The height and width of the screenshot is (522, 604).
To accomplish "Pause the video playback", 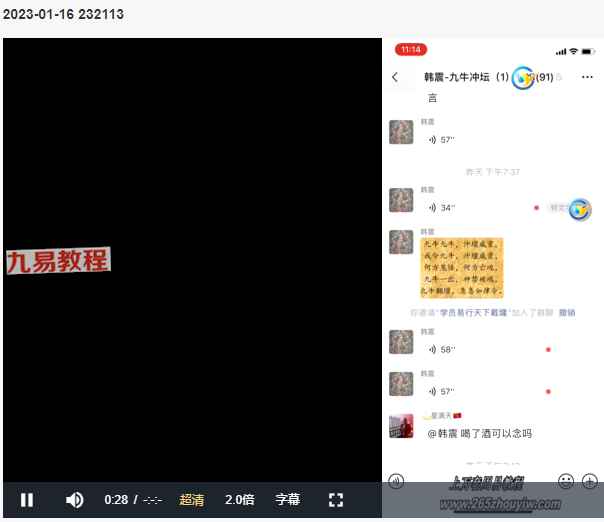I will pos(27,500).
